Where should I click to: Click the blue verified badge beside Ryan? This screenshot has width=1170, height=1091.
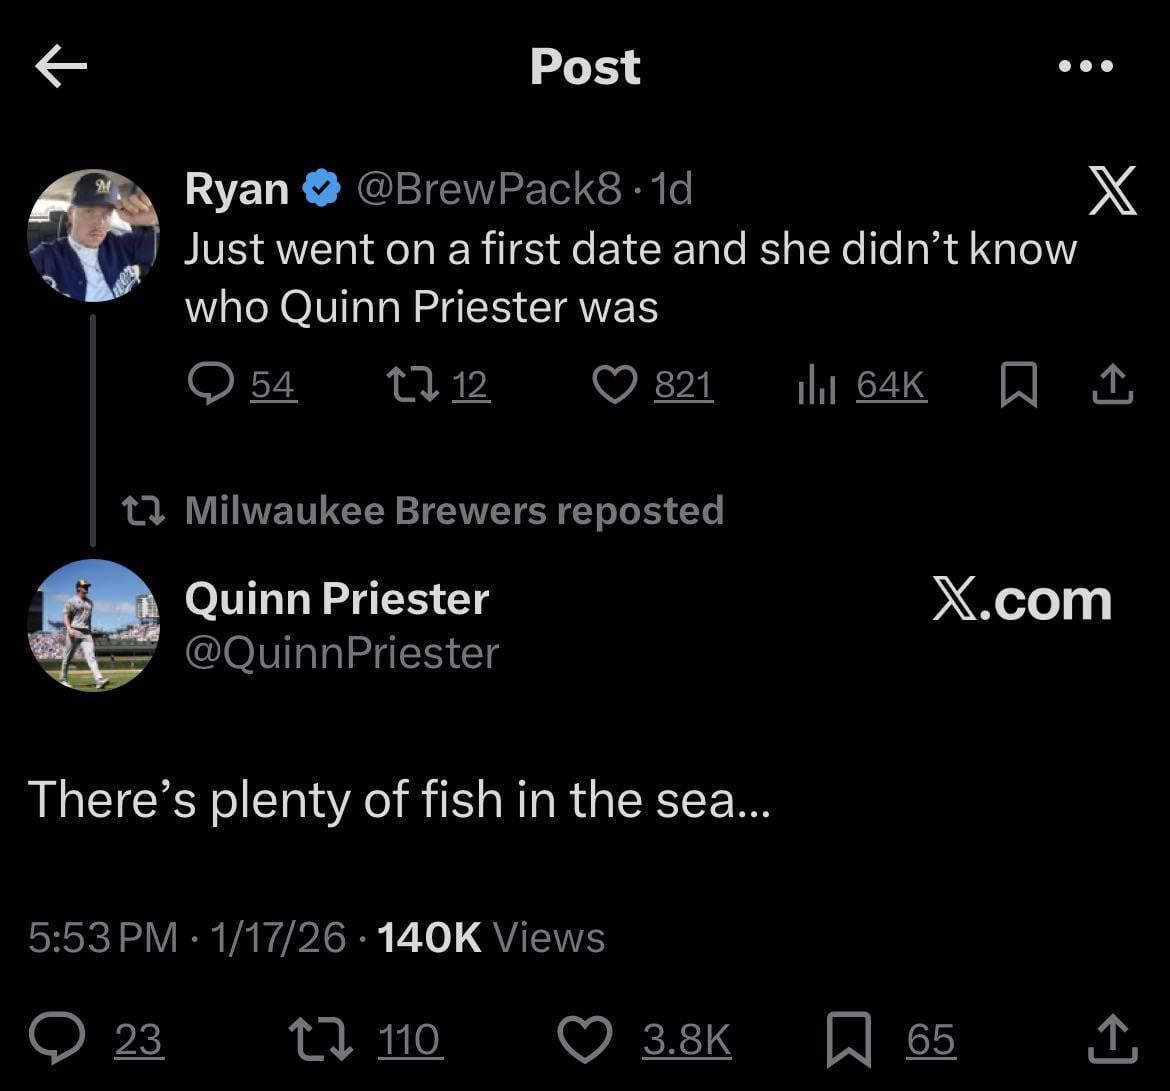[x=321, y=188]
